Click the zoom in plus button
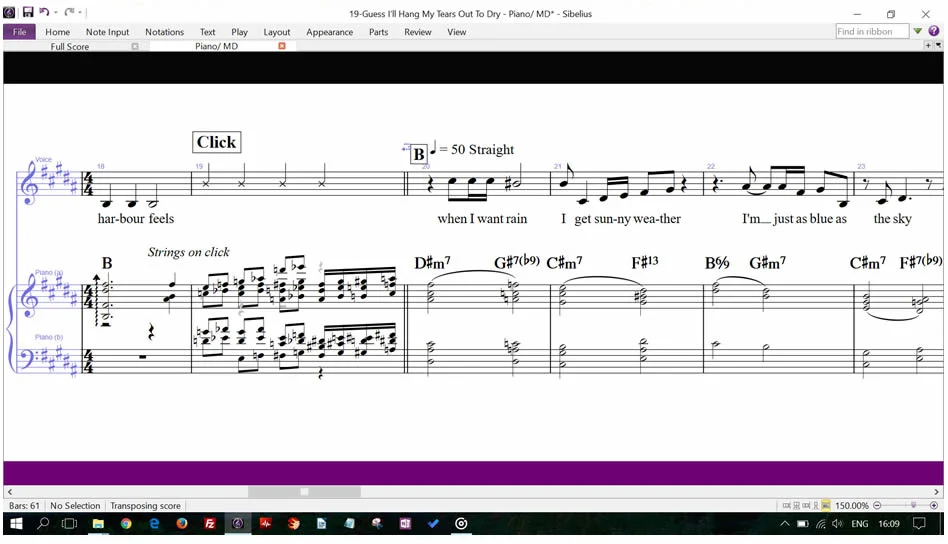The image size is (948, 544). [x=933, y=505]
